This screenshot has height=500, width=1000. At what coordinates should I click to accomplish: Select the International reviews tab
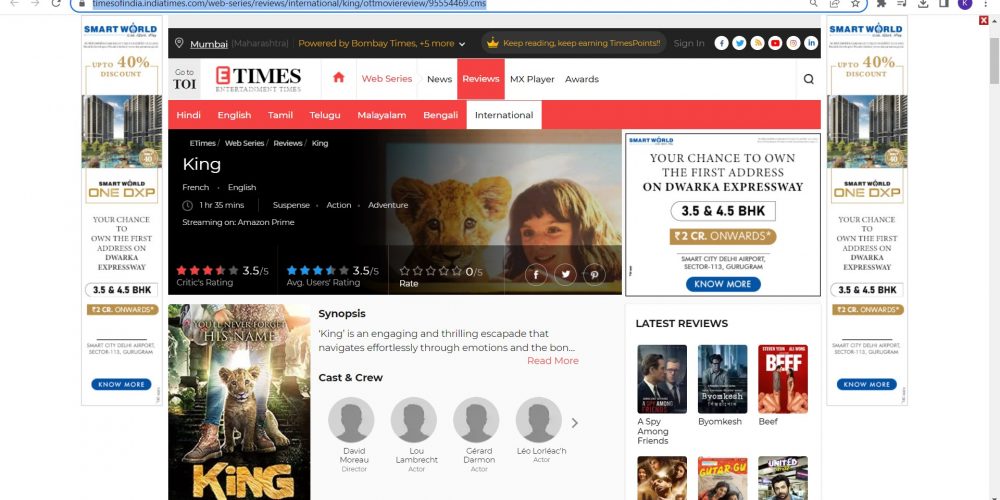[x=504, y=115]
